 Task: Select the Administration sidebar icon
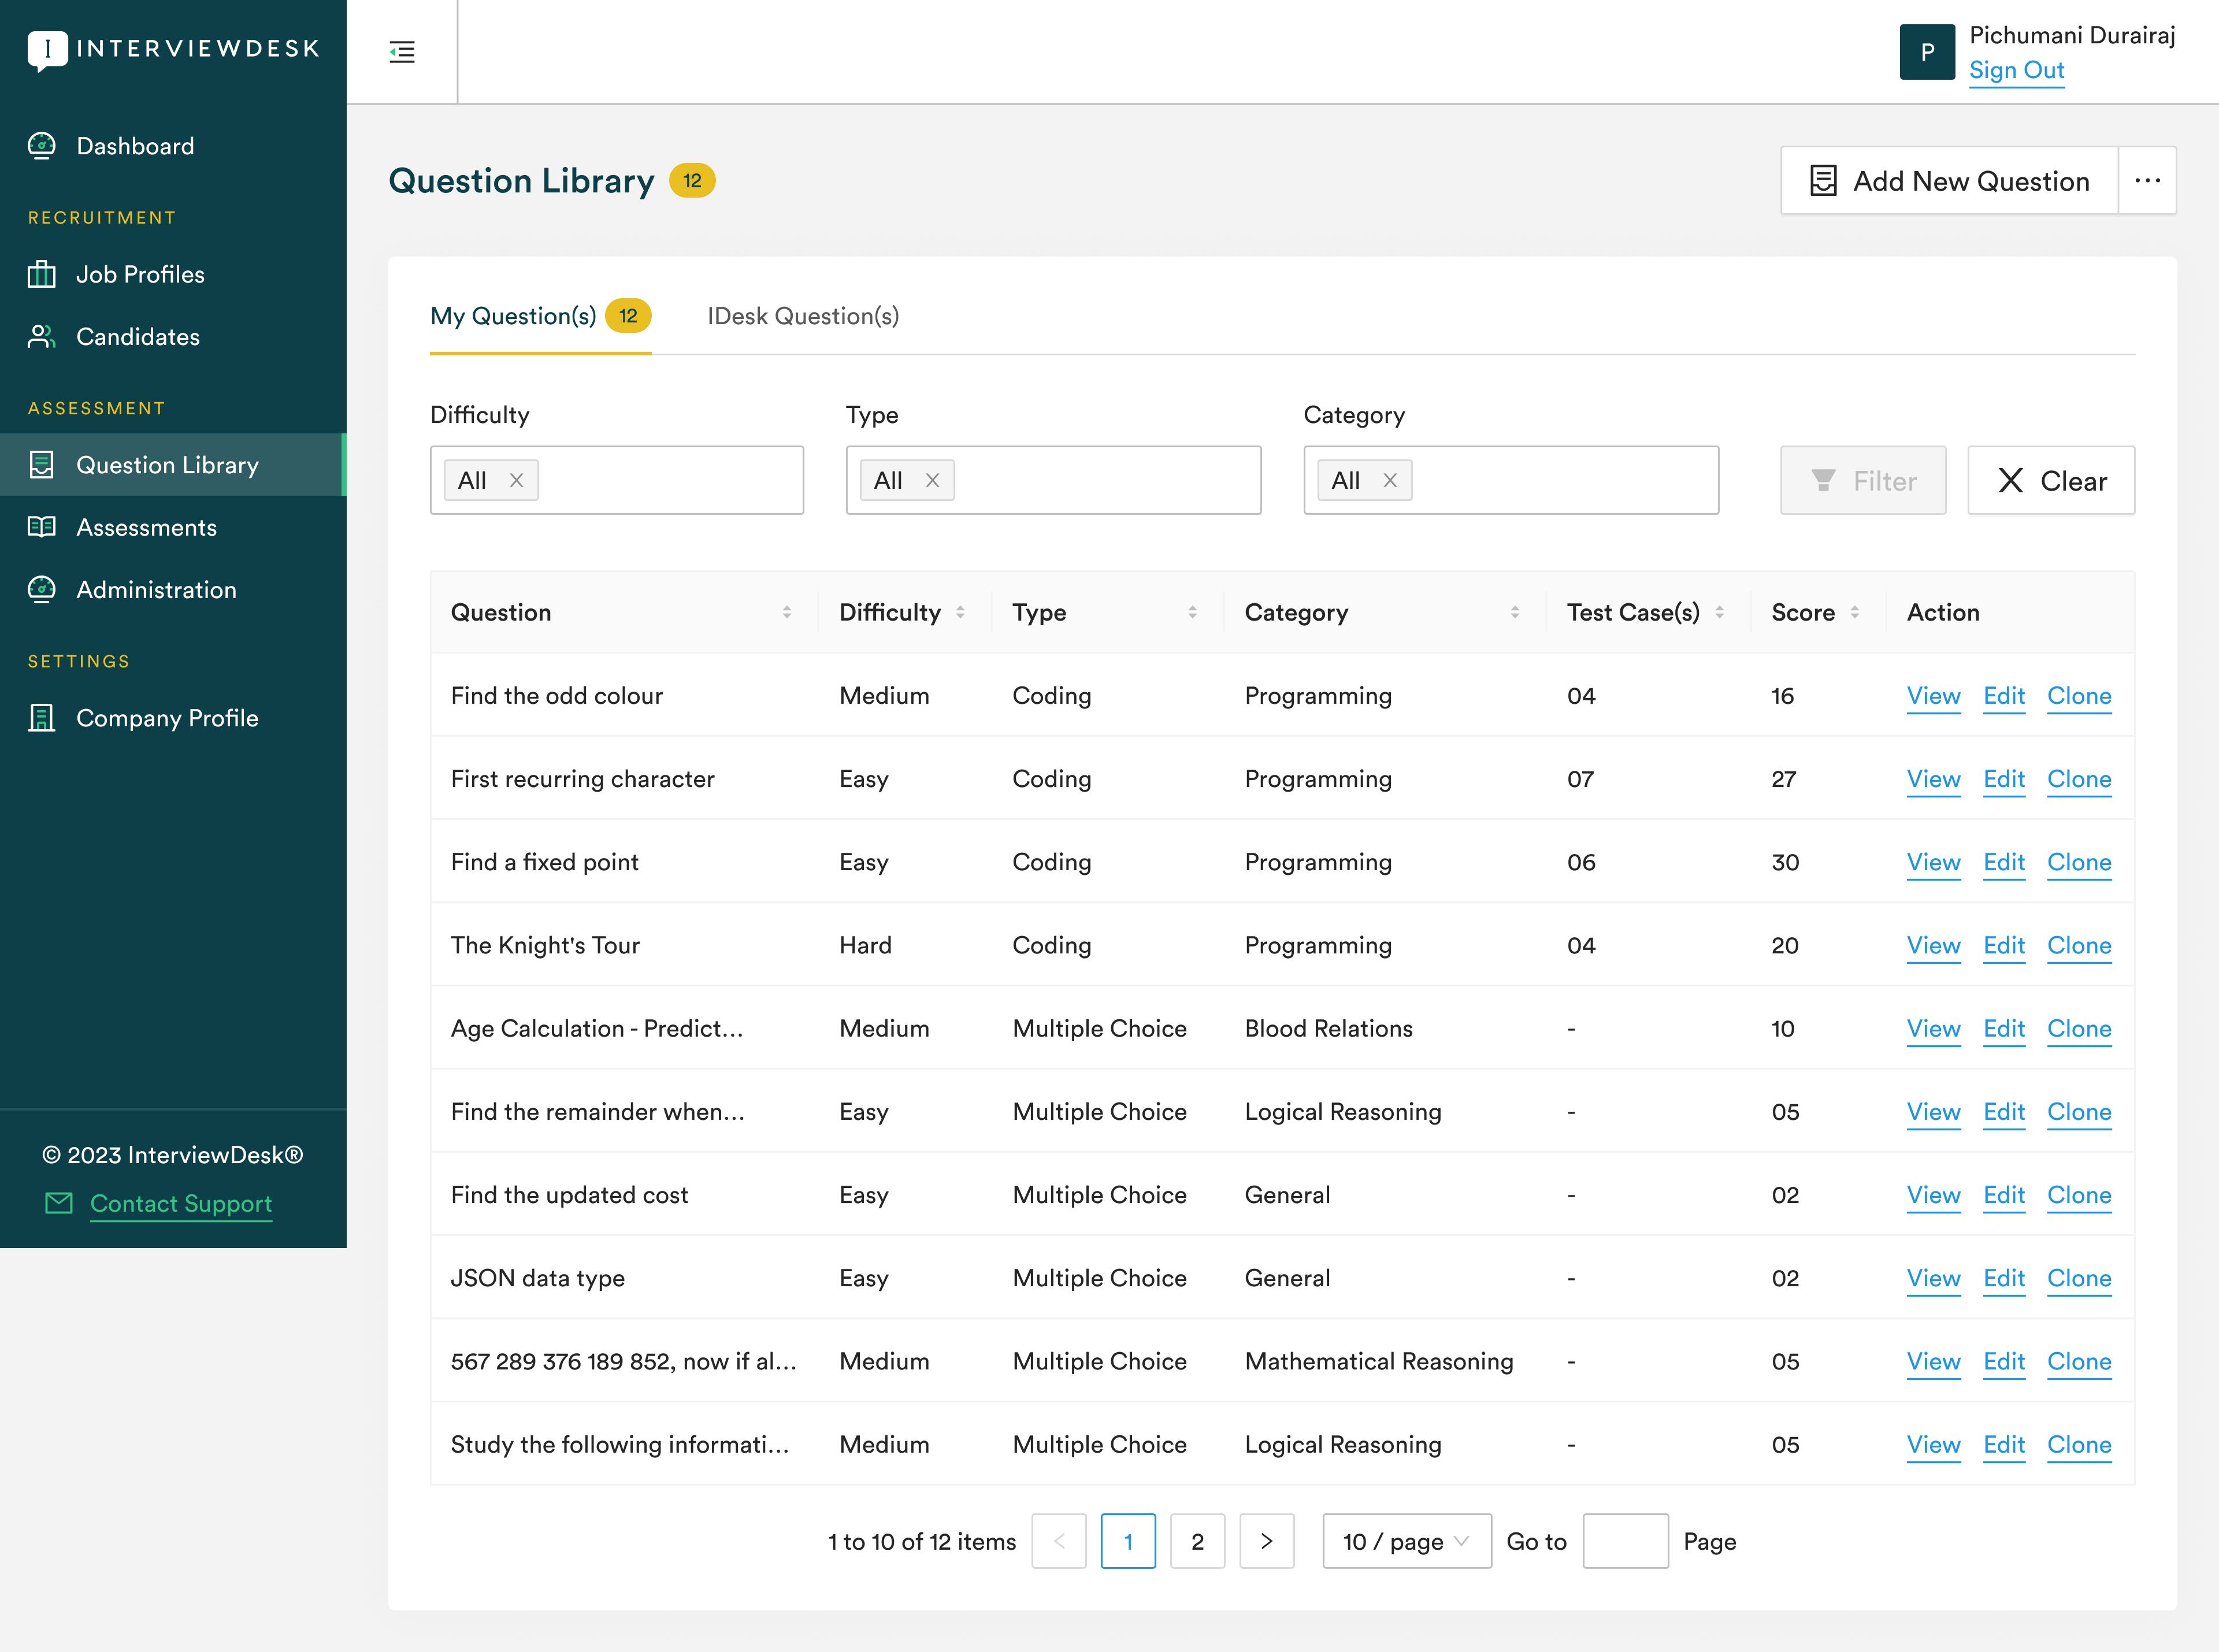41,590
